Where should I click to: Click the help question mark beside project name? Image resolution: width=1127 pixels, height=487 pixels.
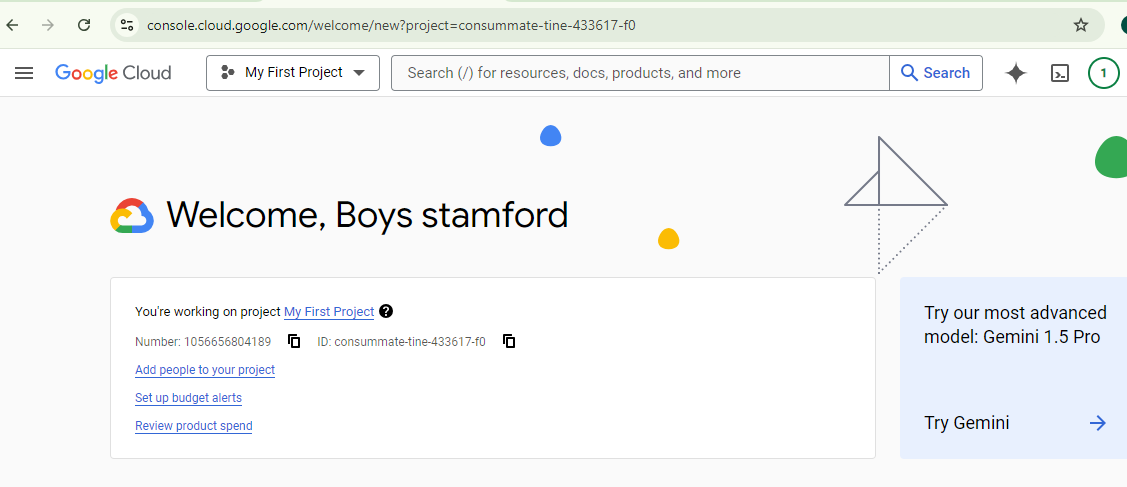point(386,311)
